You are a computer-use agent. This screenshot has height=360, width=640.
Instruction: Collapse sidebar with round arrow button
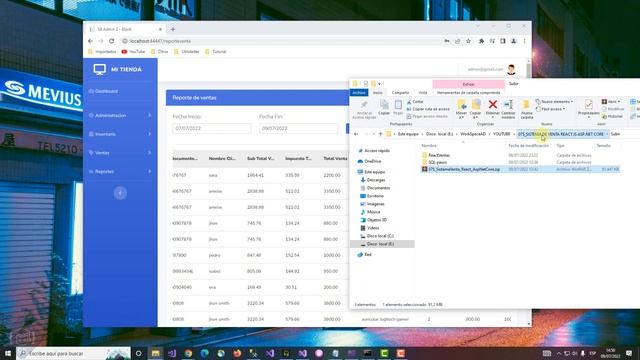tap(120, 193)
